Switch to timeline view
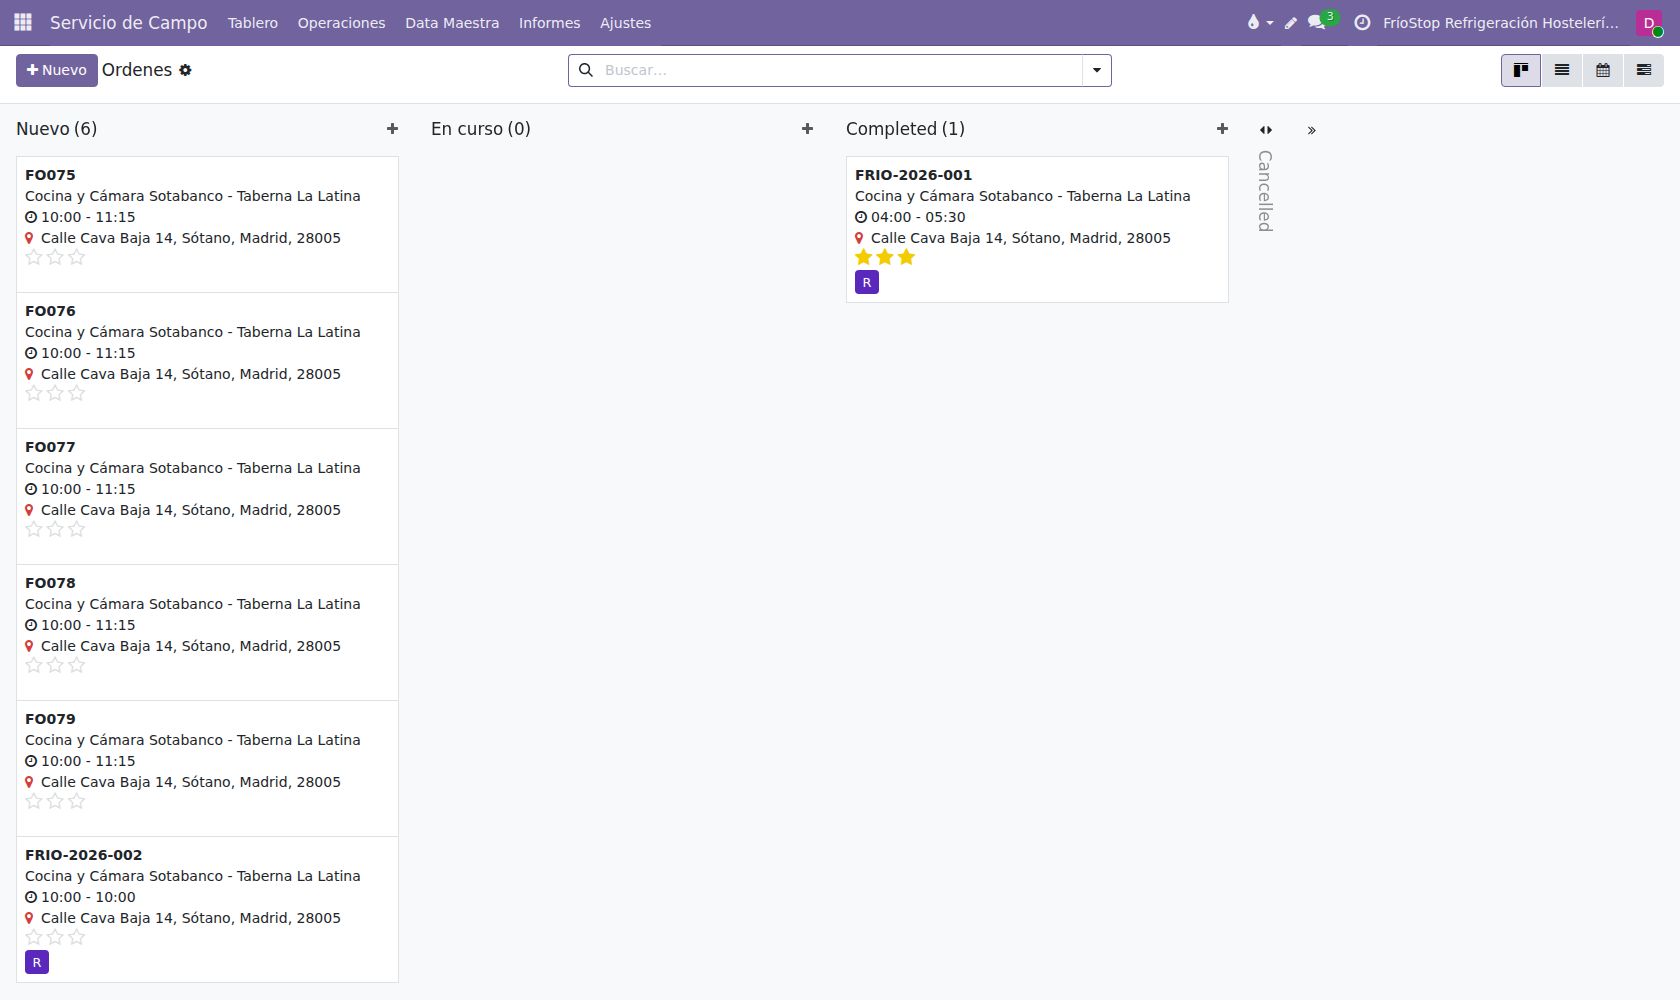The image size is (1680, 1000). point(1644,70)
